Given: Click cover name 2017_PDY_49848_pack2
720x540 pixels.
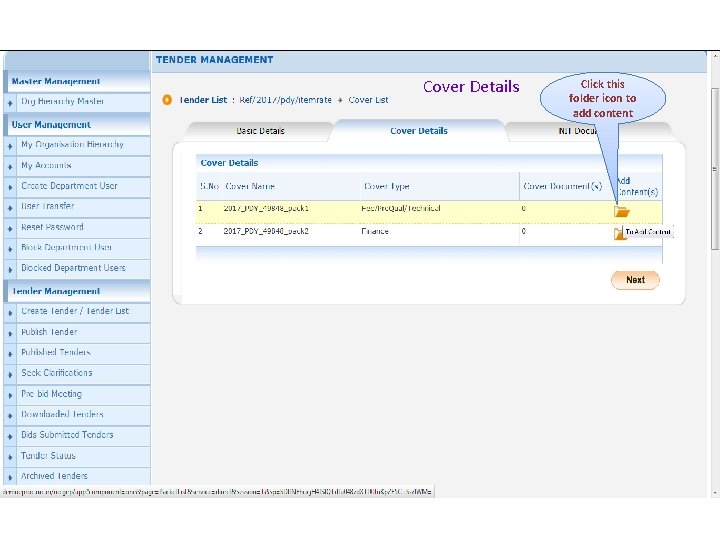Looking at the screenshot, I should [266, 231].
